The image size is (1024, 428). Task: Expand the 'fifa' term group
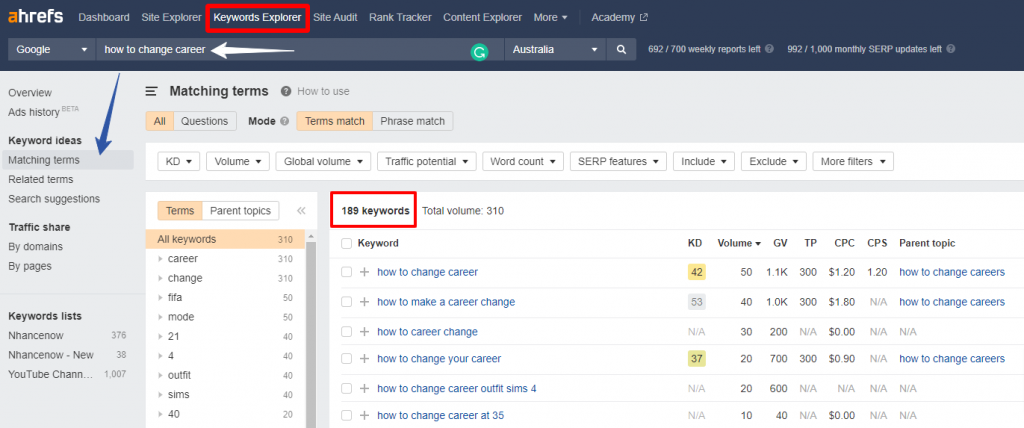pos(161,297)
